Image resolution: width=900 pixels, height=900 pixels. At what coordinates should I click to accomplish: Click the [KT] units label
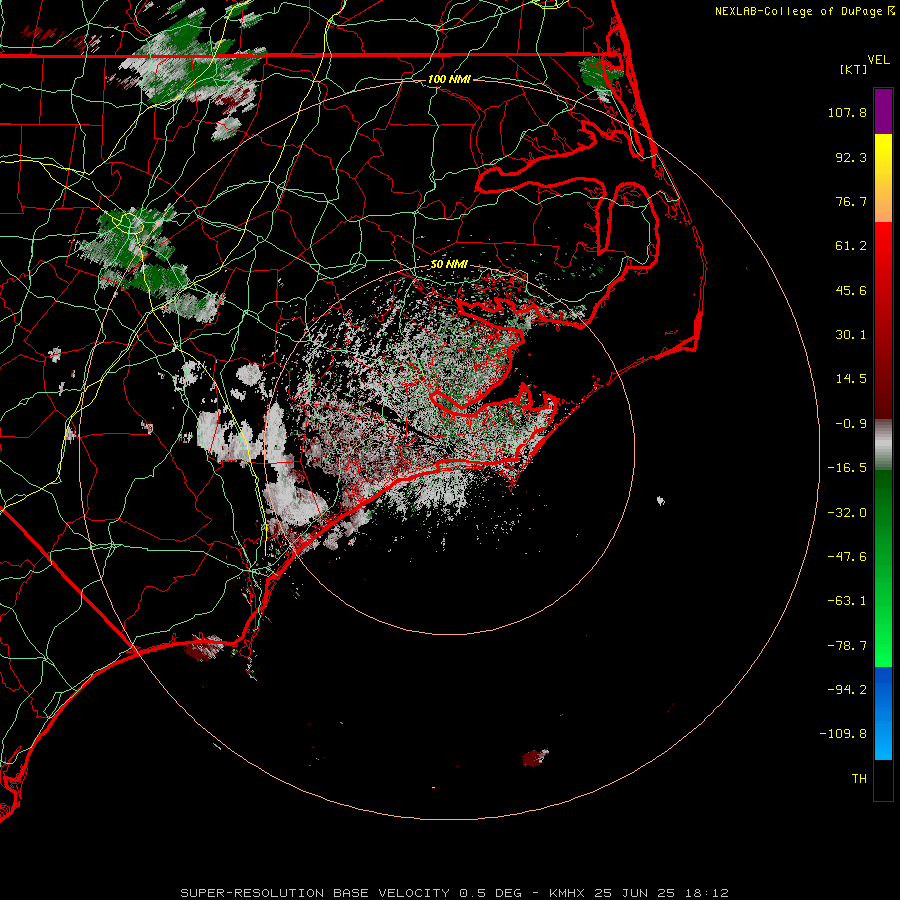(854, 69)
